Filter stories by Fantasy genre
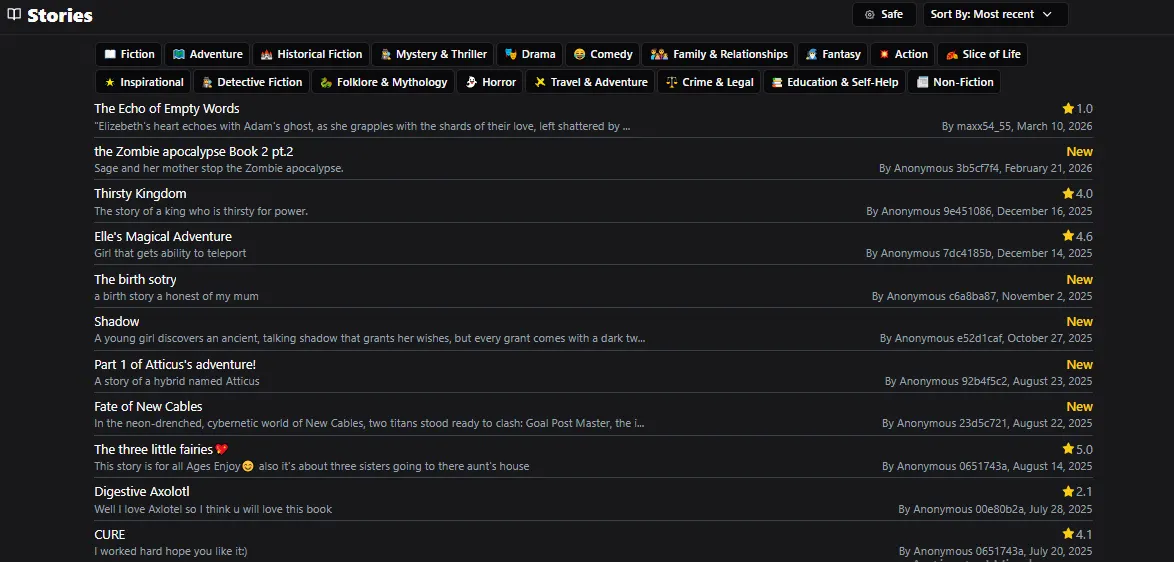 [833, 54]
